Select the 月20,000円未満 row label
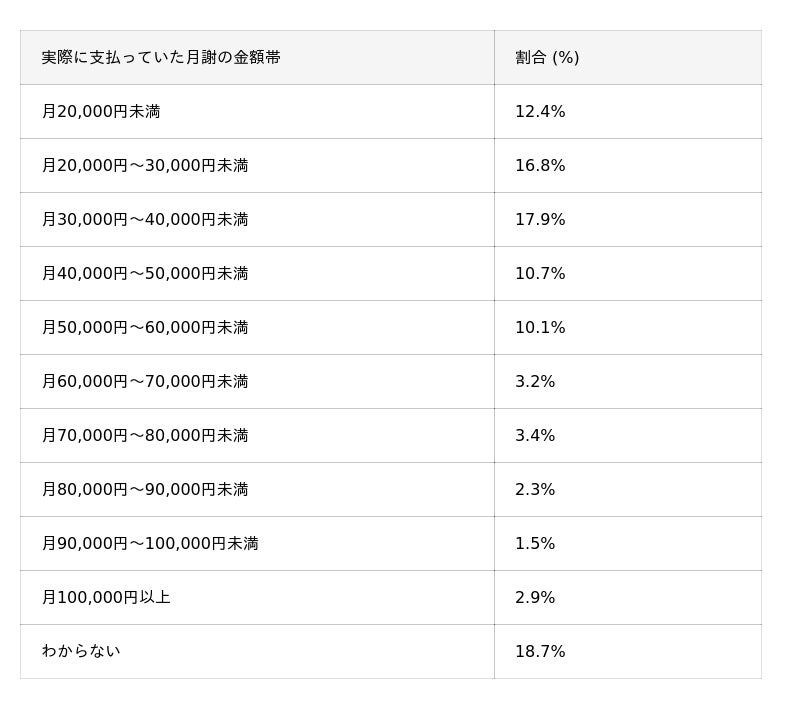 tap(101, 112)
